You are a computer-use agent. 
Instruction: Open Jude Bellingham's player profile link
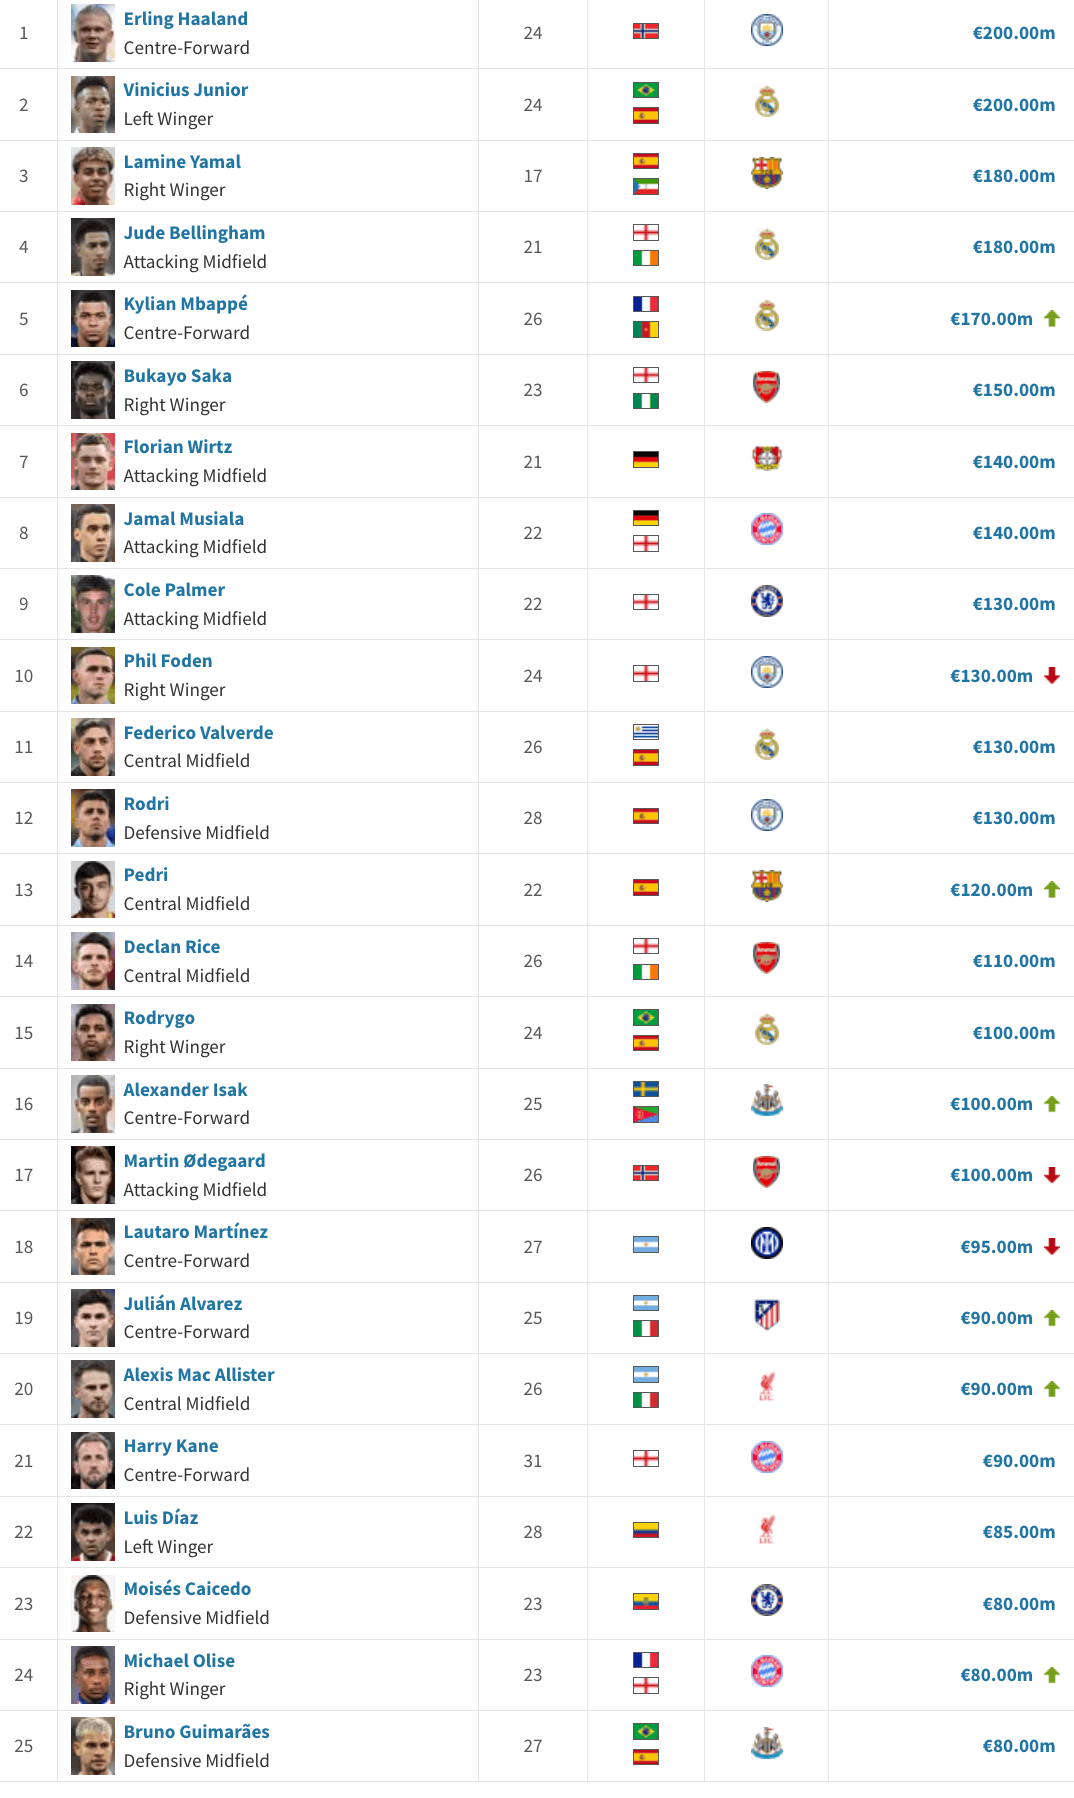[x=194, y=233]
